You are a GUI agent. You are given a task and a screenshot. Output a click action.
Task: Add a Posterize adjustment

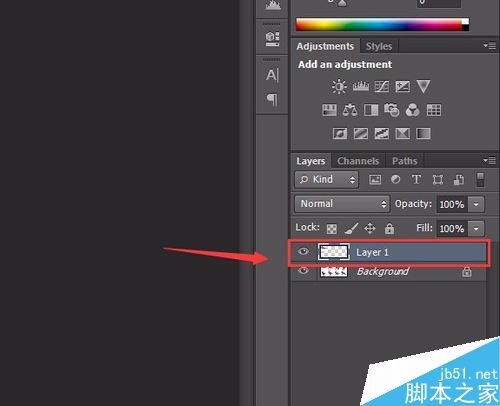(x=361, y=134)
